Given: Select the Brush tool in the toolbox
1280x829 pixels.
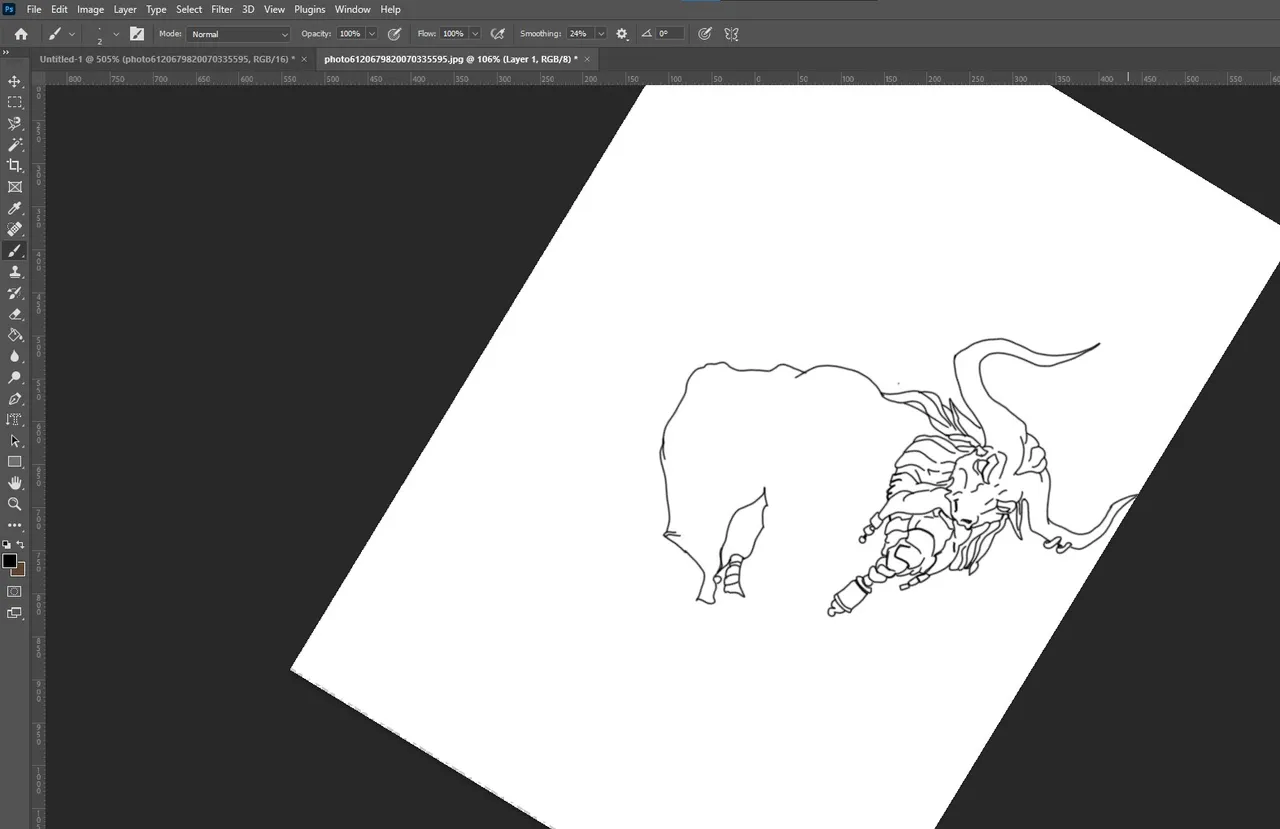Looking at the screenshot, I should click(x=14, y=250).
